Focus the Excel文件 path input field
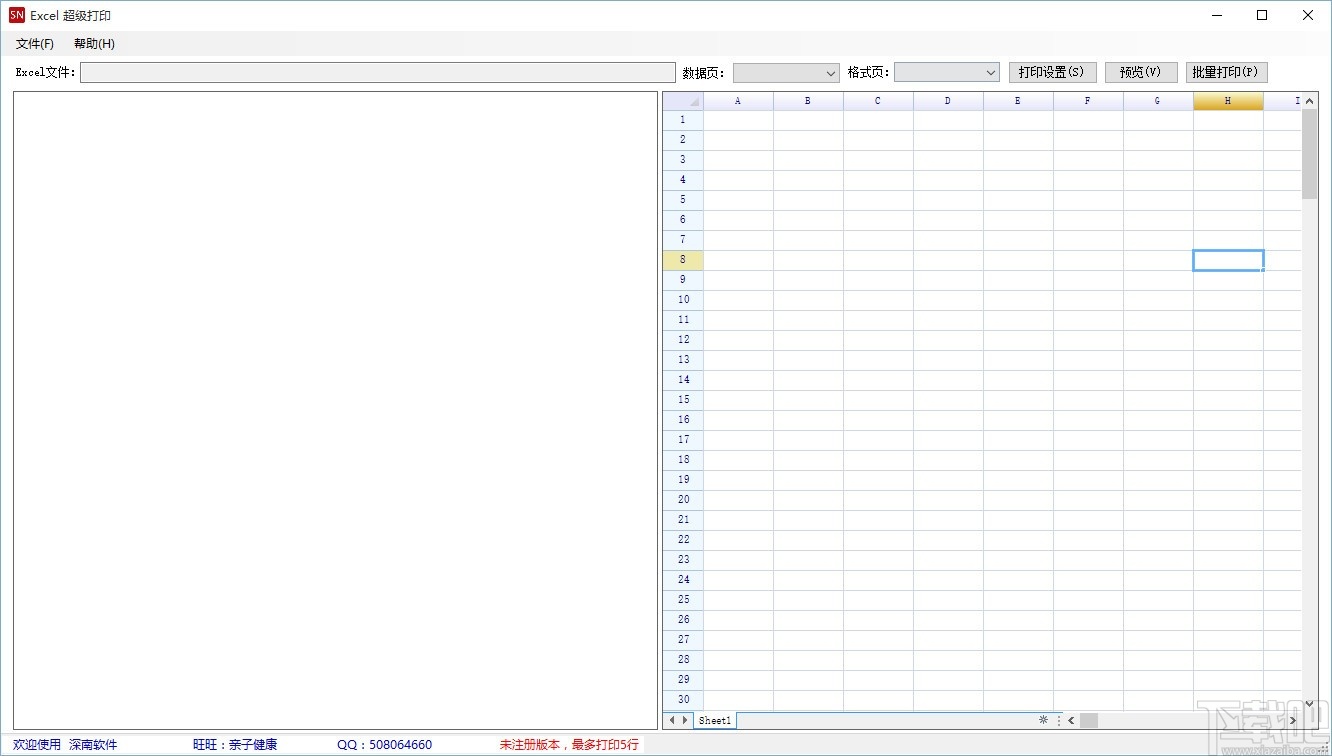This screenshot has height=756, width=1332. tap(378, 73)
